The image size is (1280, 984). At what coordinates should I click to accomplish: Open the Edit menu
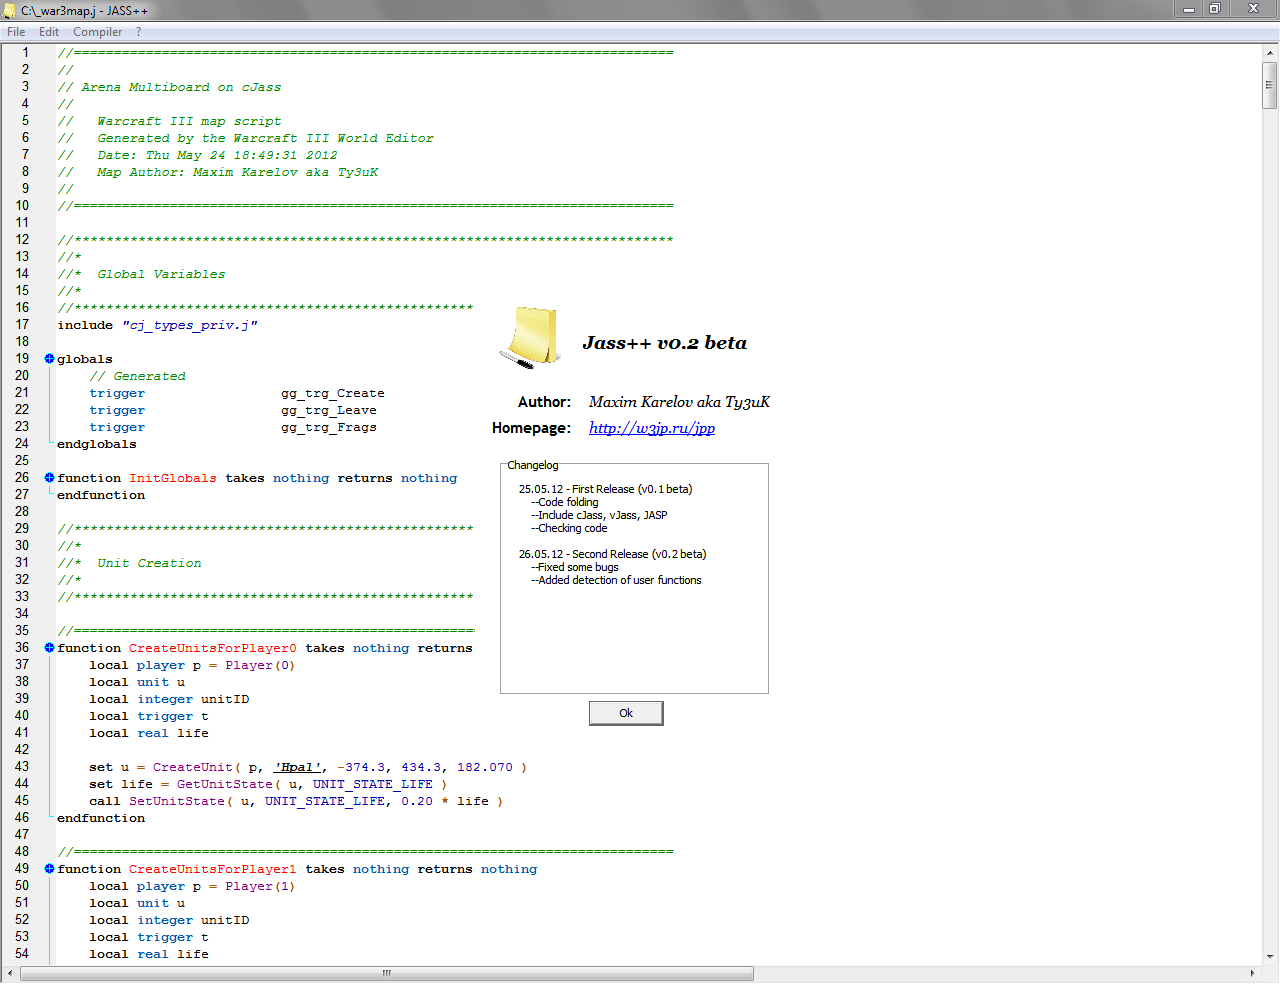[x=49, y=32]
